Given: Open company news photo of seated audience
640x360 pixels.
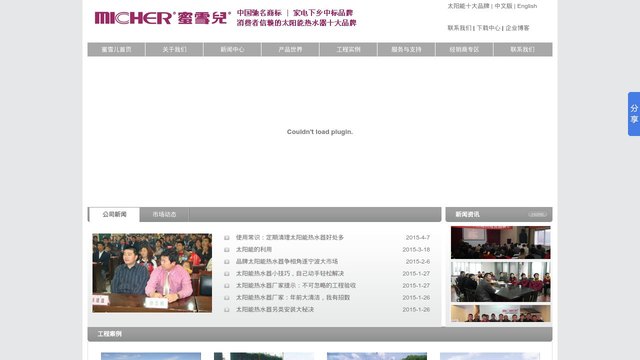Looking at the screenshot, I should 152,273.
